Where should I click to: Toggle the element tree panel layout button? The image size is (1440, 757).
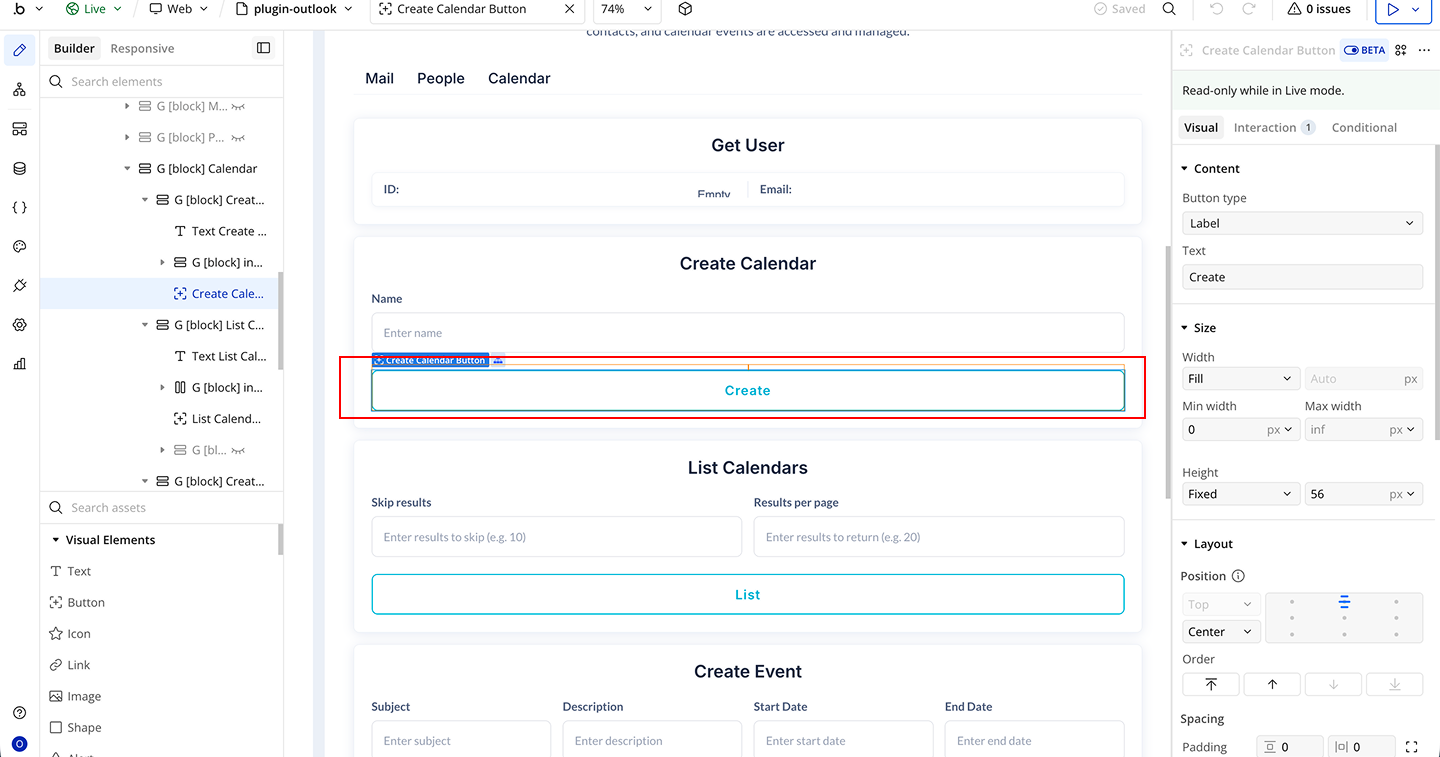(263, 48)
